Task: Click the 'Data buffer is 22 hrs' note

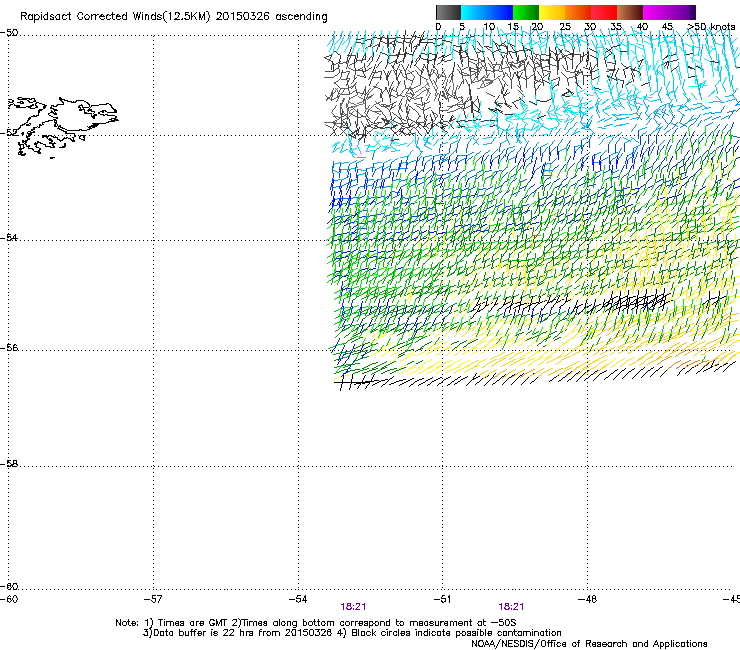Action: [x=197, y=633]
